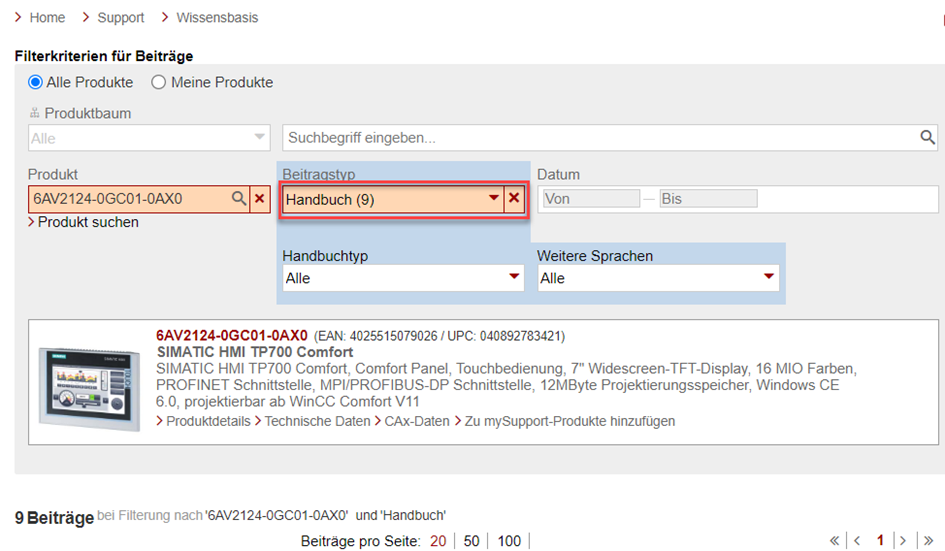Remove the Handbuch Beitragstyp filter with X
This screenshot has height=551, width=945.
coord(514,199)
